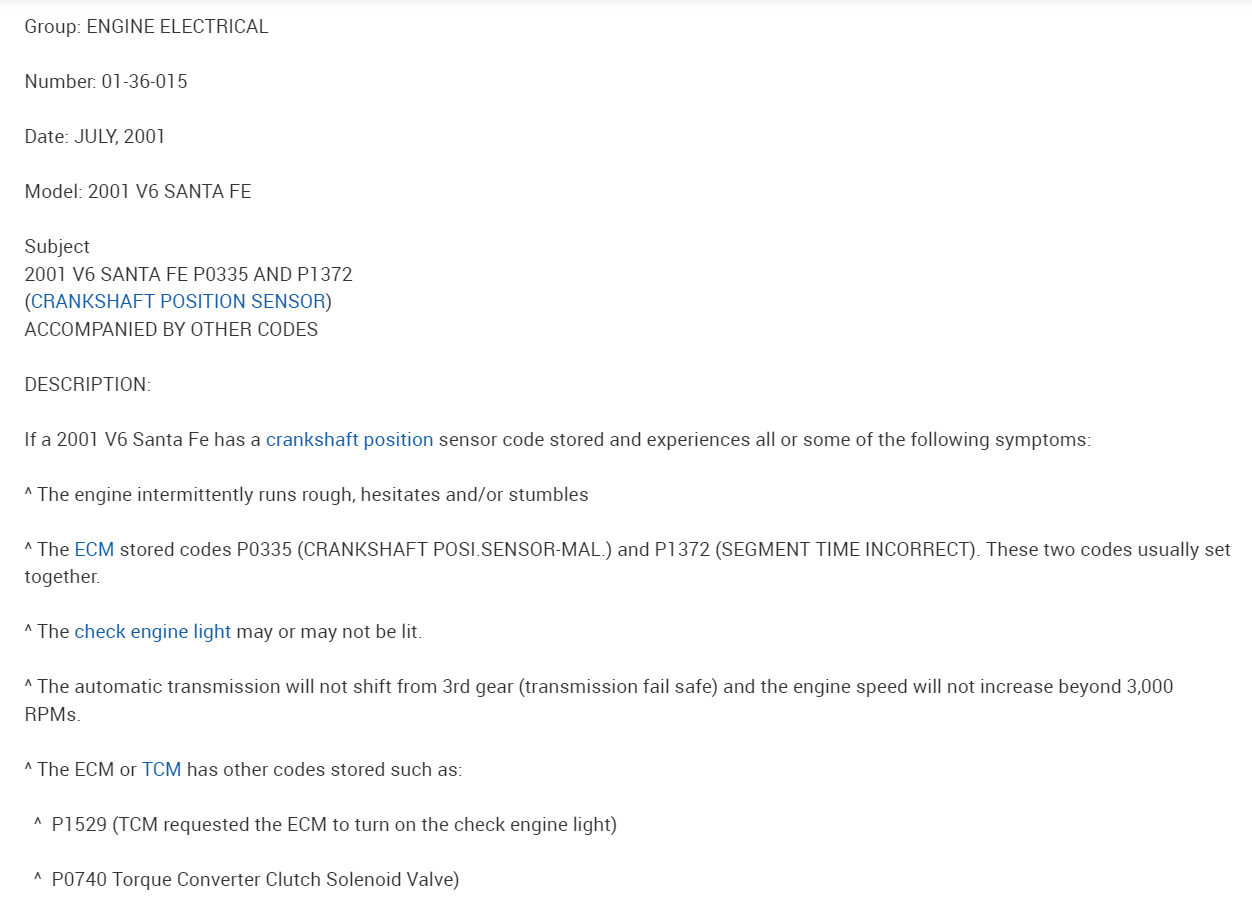
Task: Click the P1529 code text
Action: 79,825
